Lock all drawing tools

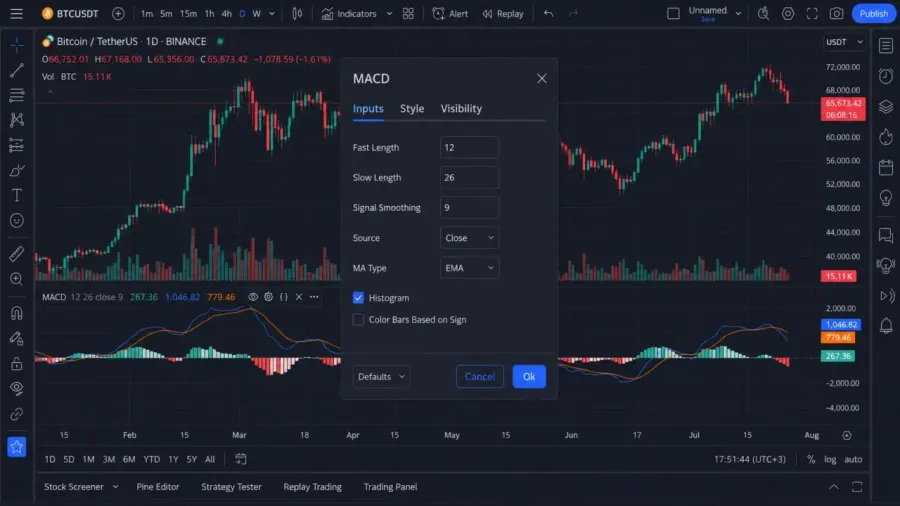(x=17, y=364)
